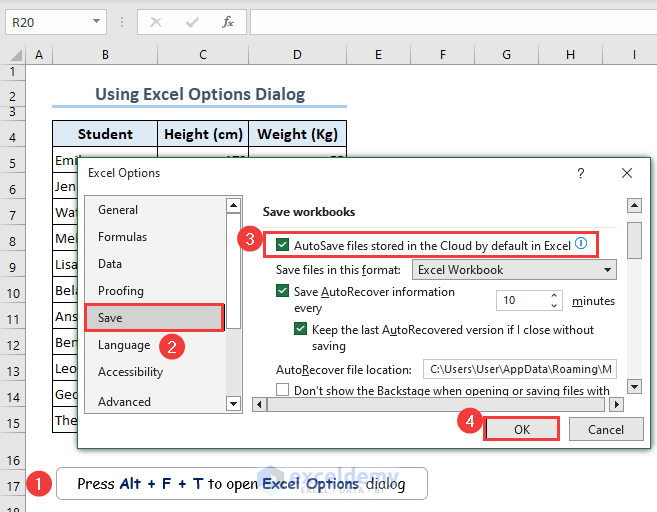Click the Insert Function fx icon
Viewport: 657px width, 512px height.
click(227, 22)
